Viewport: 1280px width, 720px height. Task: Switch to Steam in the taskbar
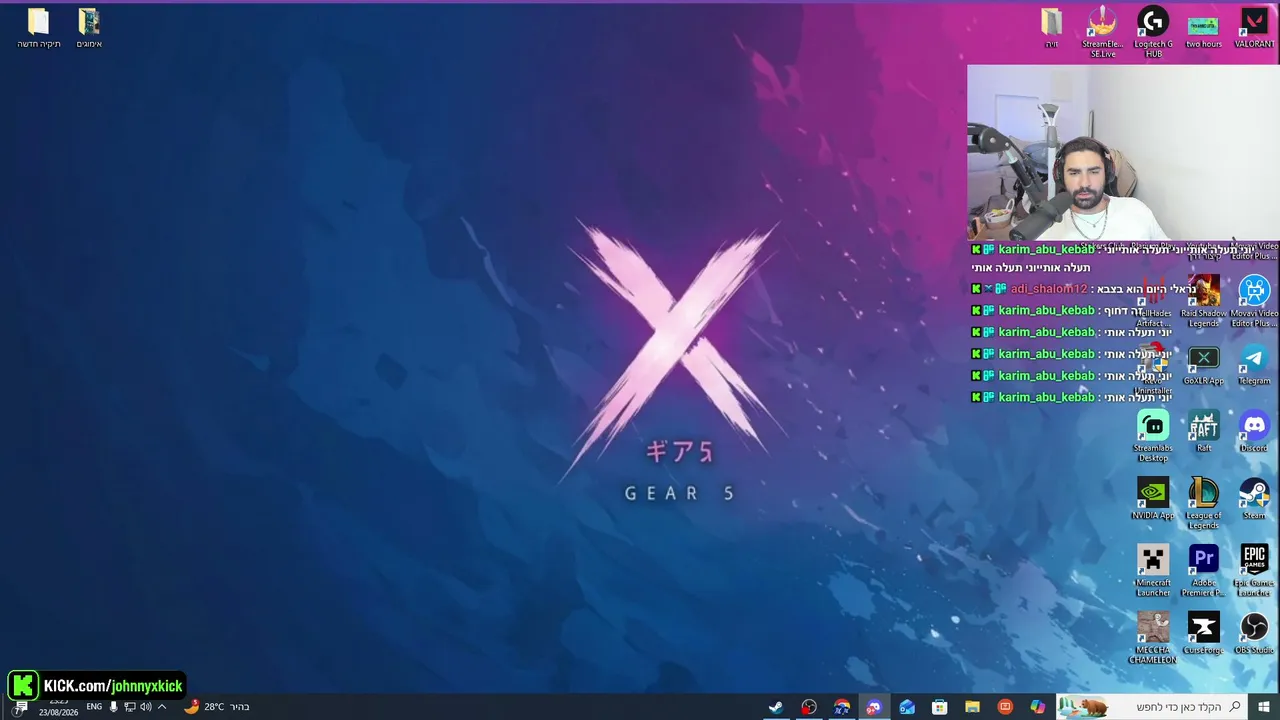point(775,707)
